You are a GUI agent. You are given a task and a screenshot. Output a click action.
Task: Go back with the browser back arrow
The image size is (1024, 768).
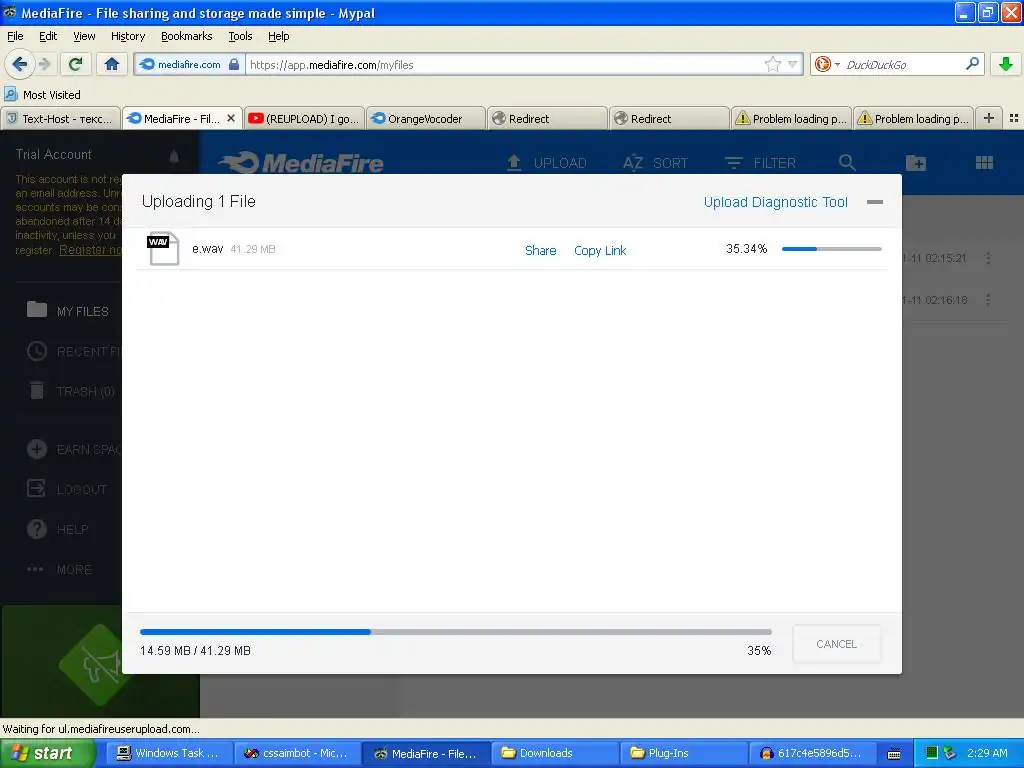click(19, 64)
